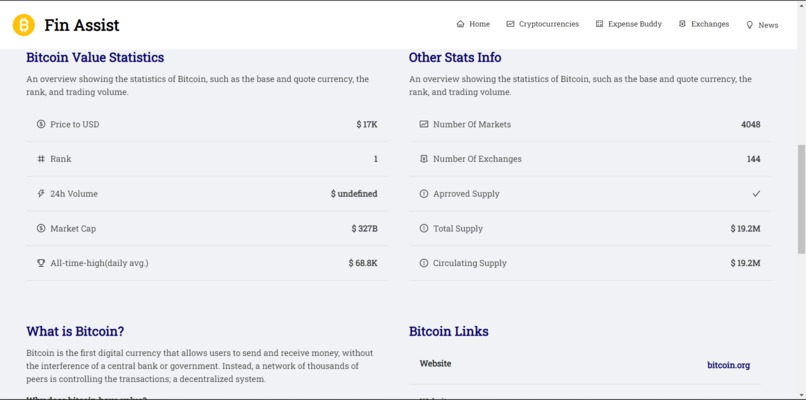Click the page vertical scrollbar
Image resolution: width=806 pixels, height=400 pixels.
[x=800, y=200]
